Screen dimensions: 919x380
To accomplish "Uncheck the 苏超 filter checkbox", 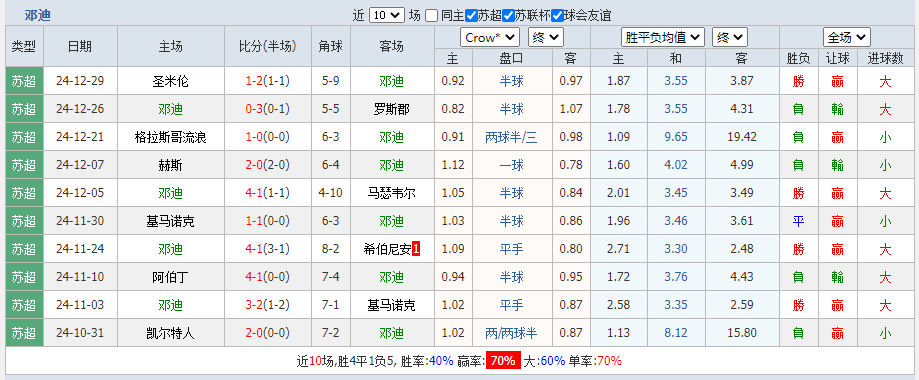I will click(471, 16).
